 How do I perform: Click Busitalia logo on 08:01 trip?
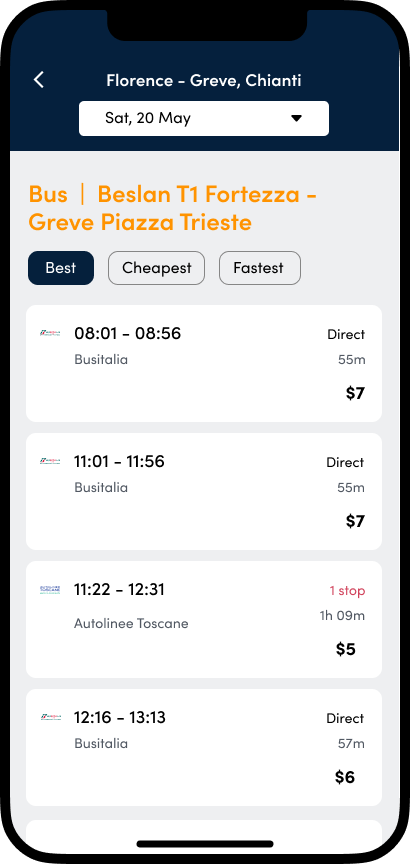tap(50, 333)
